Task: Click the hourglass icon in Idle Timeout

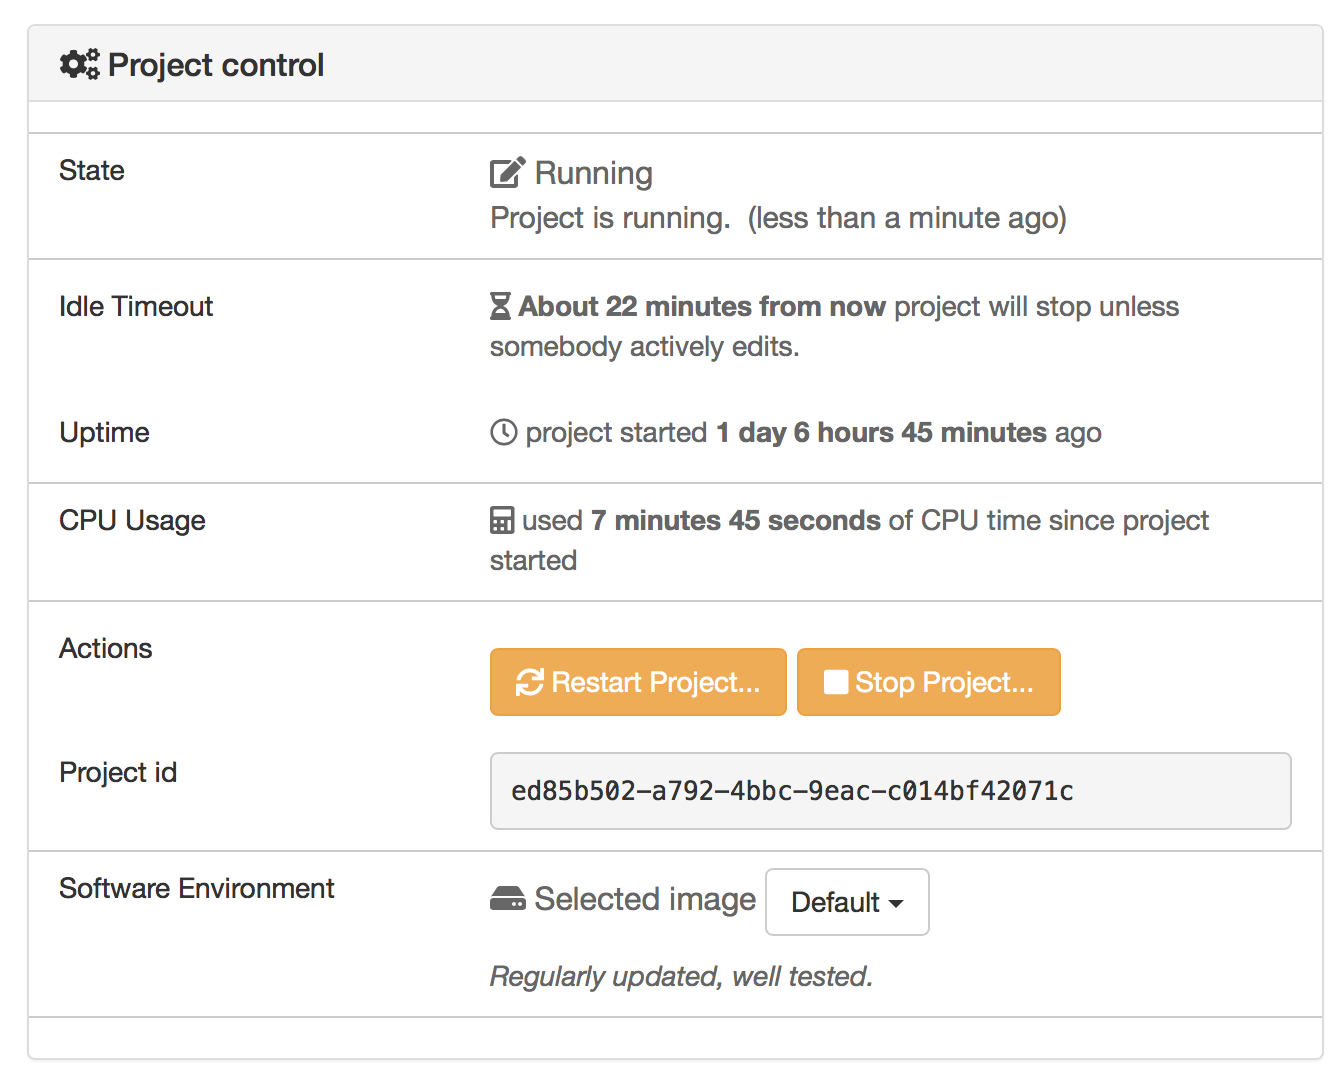Action: pos(500,306)
